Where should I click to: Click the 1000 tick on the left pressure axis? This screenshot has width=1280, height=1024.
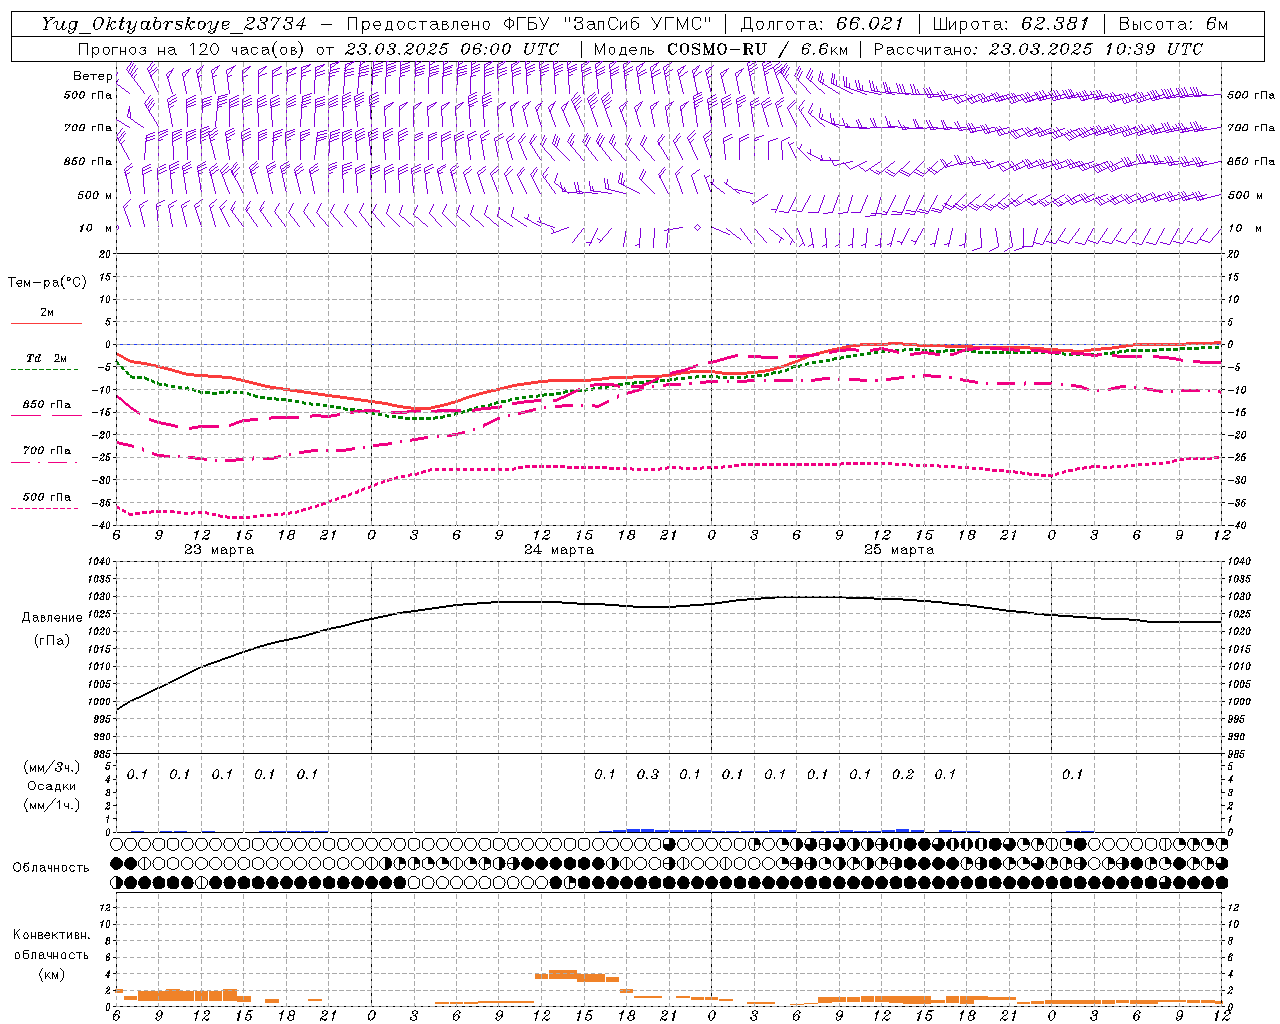(98, 702)
